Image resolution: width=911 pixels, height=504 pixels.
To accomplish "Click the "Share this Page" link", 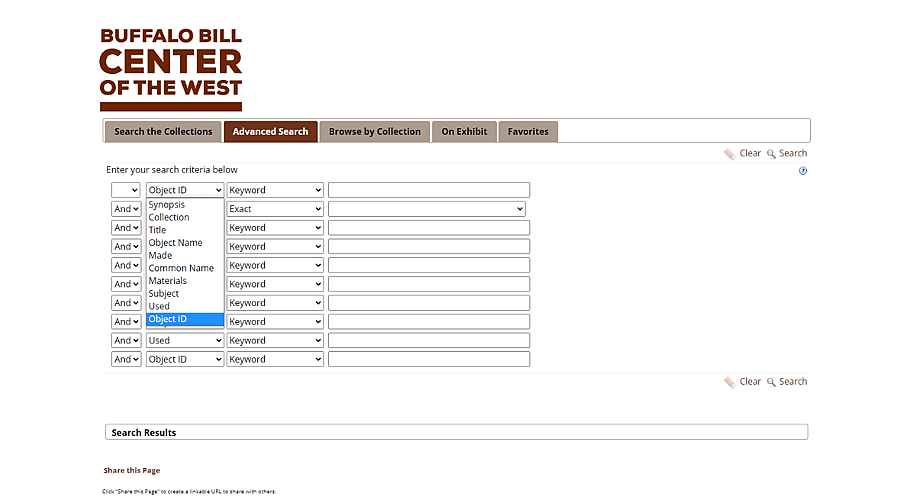I will pos(132,470).
